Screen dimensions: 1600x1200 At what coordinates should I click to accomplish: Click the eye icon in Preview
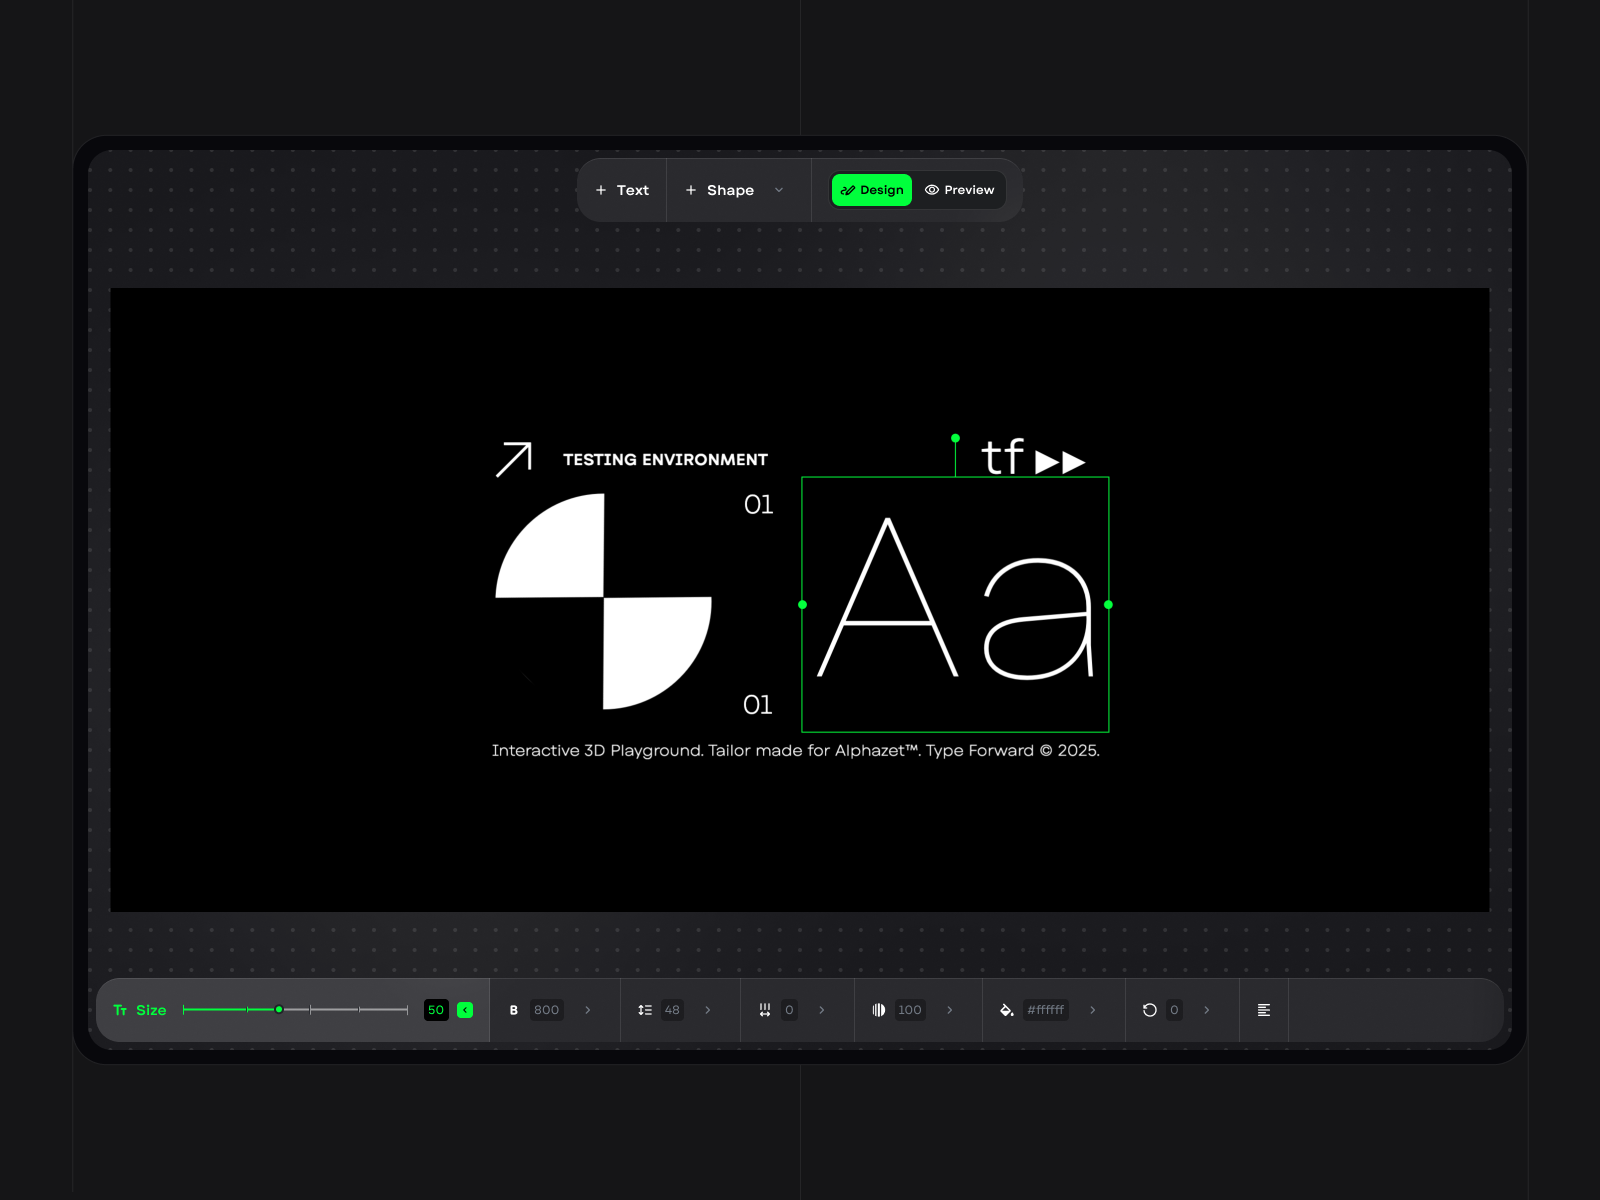[931, 190]
